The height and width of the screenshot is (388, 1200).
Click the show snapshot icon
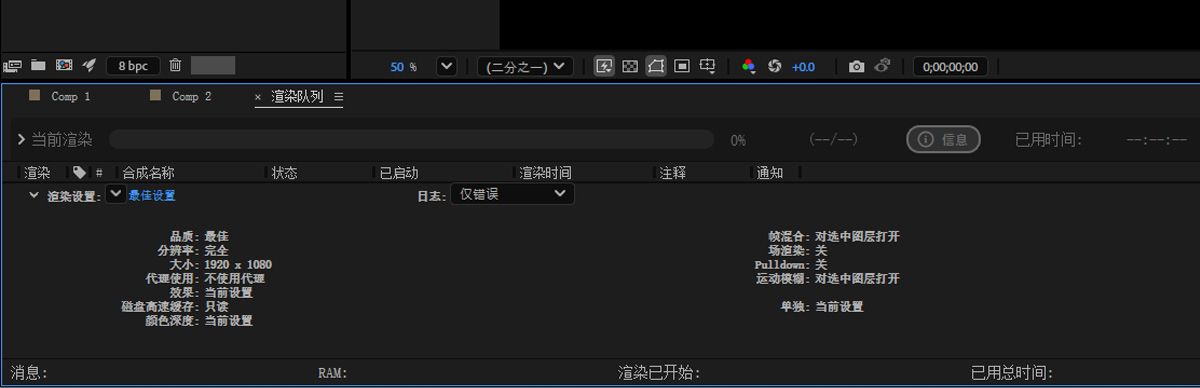tap(882, 66)
